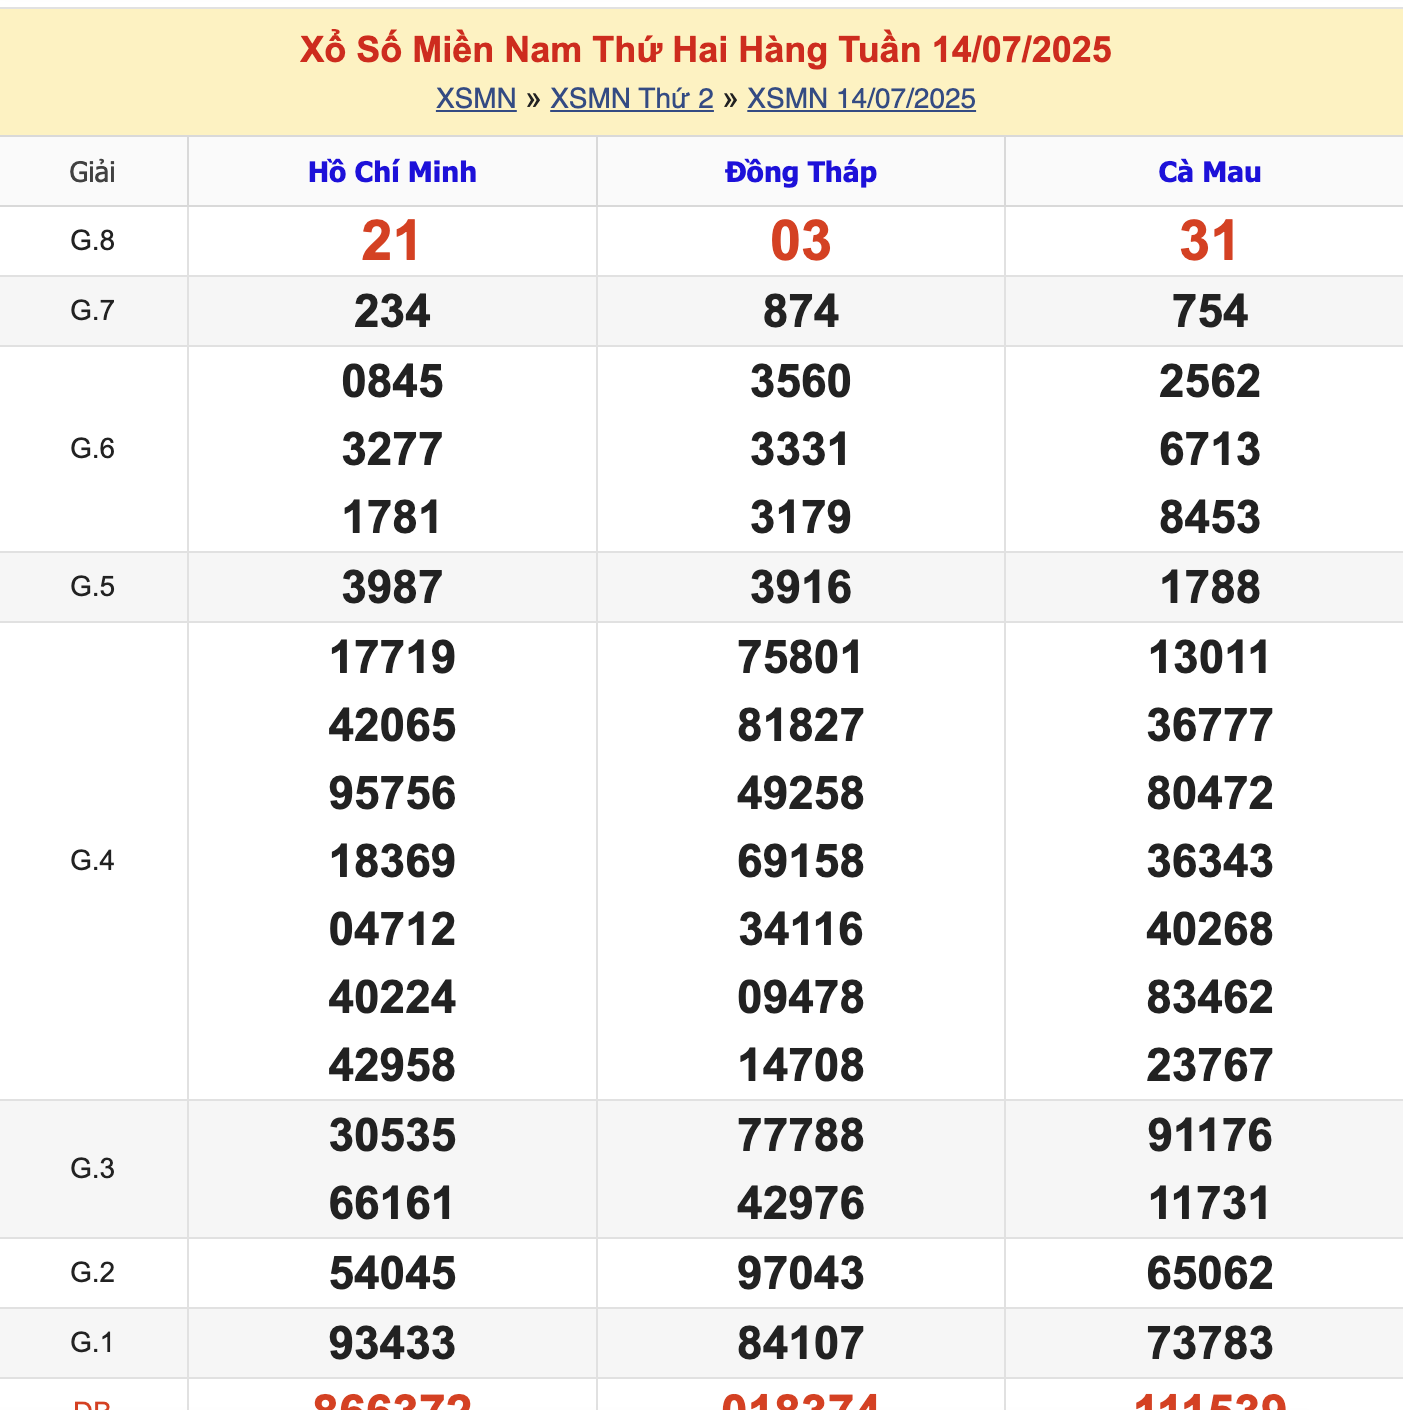Click the G.4 number 13011
Viewport: 1403px width, 1410px height.
pyautogui.click(x=1210, y=657)
